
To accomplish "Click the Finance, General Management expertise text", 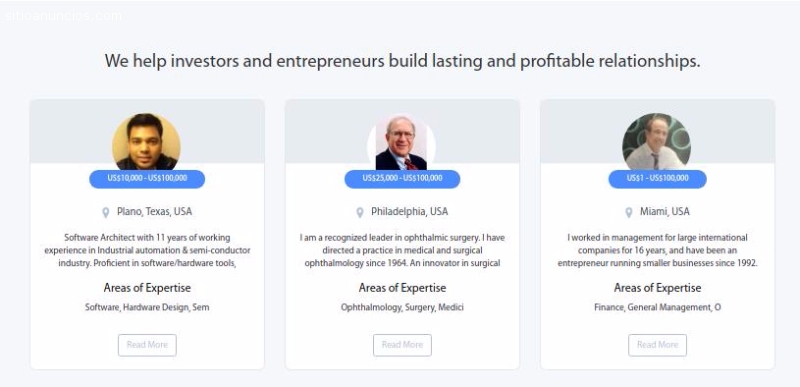I will coord(657,307).
